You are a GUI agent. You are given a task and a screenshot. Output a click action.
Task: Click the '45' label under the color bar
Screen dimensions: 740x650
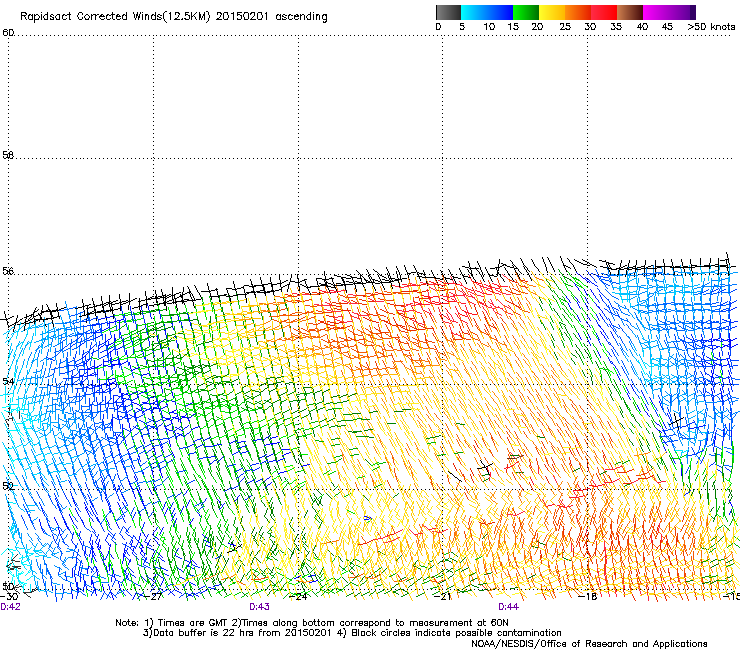667,27
